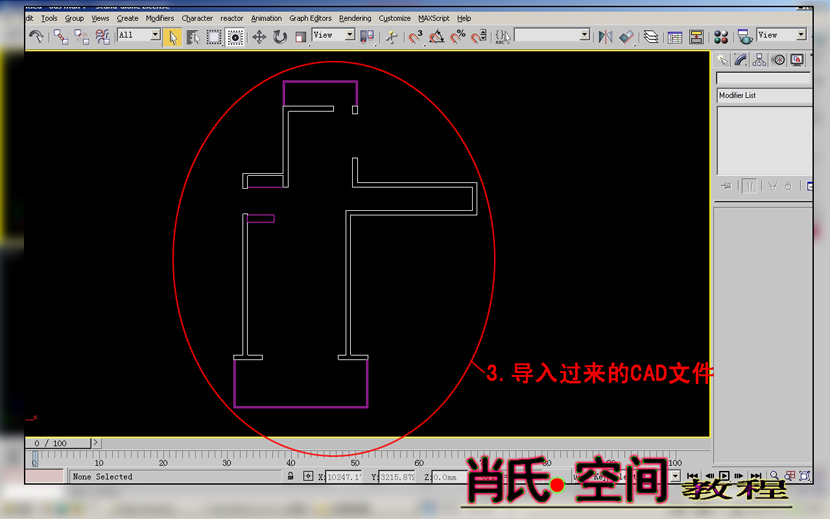Open the MAXScript menu

coord(434,18)
